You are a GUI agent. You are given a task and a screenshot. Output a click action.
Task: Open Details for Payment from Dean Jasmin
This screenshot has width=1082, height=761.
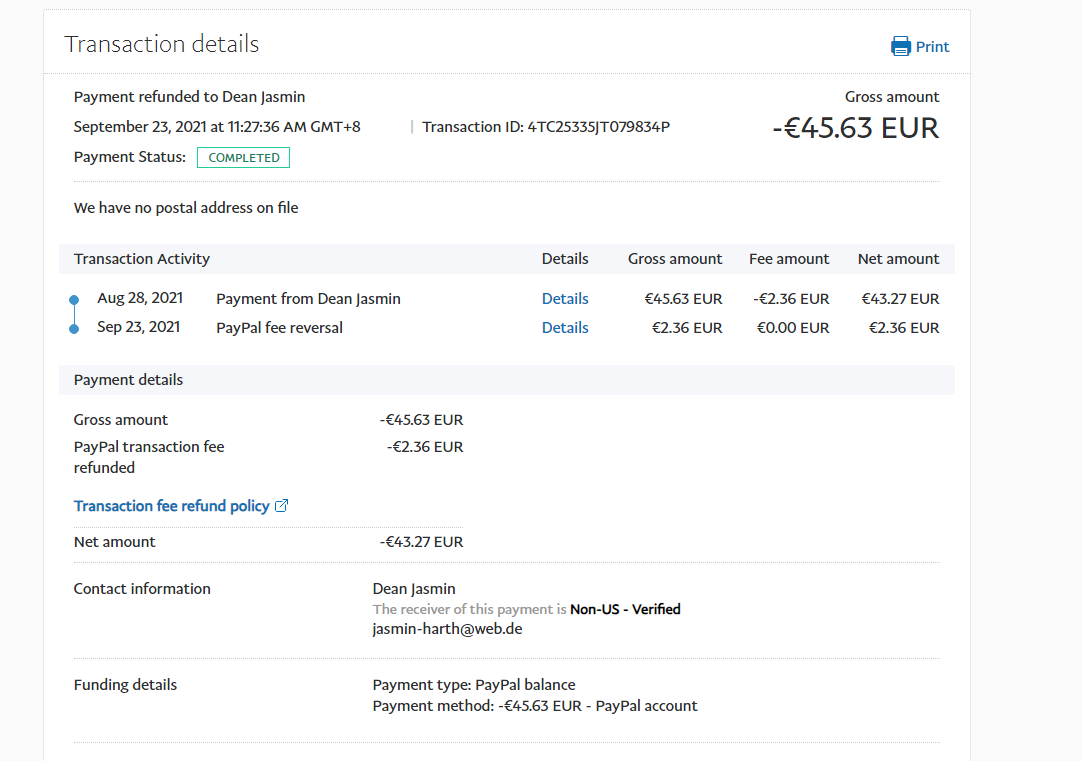coord(565,299)
